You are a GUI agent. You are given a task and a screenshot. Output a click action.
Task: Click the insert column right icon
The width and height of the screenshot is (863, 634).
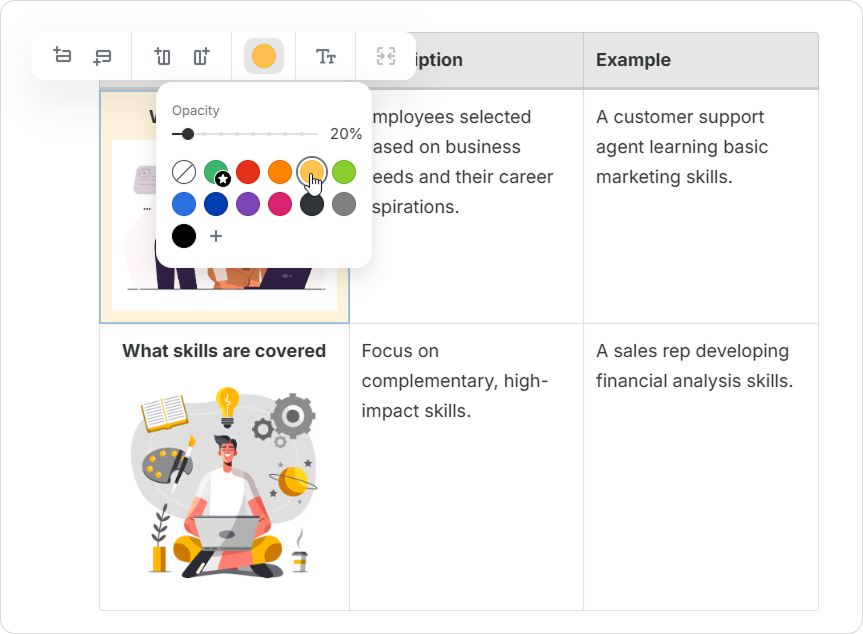(202, 56)
